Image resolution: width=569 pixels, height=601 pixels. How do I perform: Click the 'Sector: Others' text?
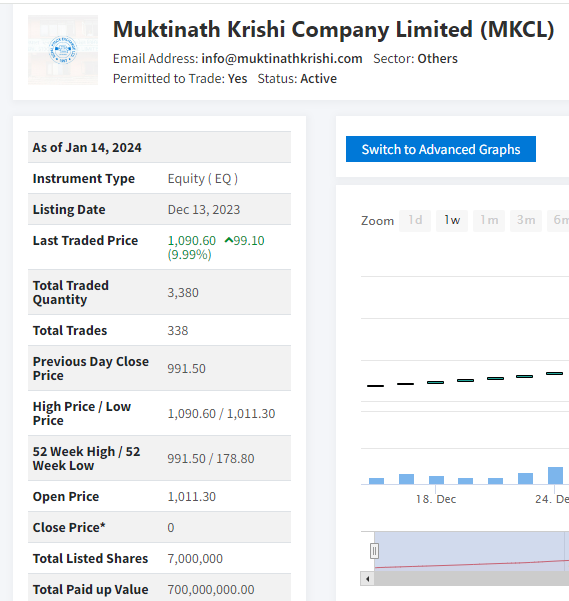pos(415,59)
